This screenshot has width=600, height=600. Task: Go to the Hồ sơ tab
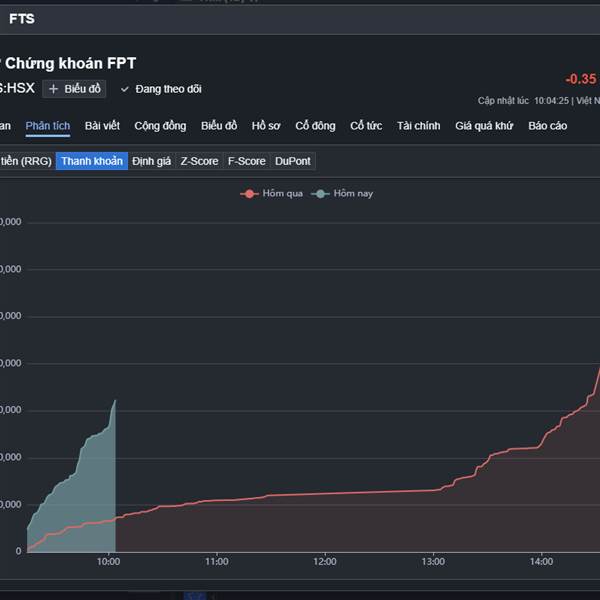click(x=266, y=126)
